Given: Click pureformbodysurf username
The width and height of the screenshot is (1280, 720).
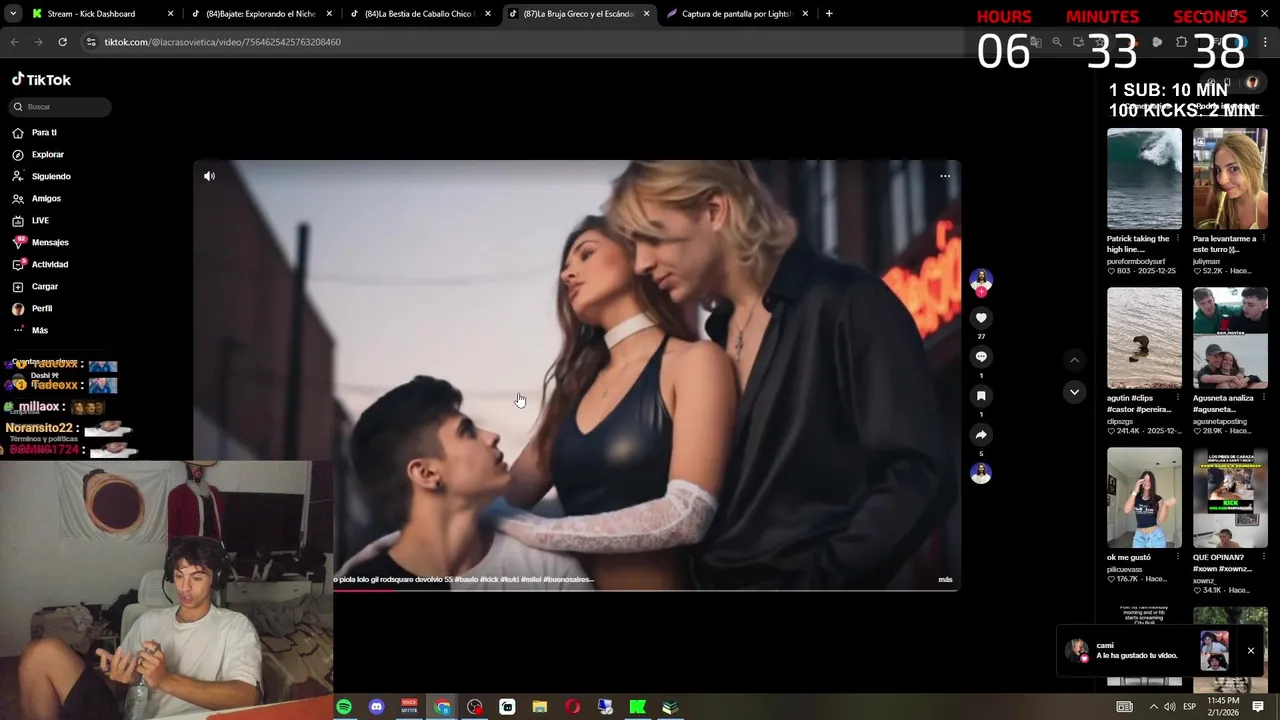Looking at the screenshot, I should pos(1138,261).
